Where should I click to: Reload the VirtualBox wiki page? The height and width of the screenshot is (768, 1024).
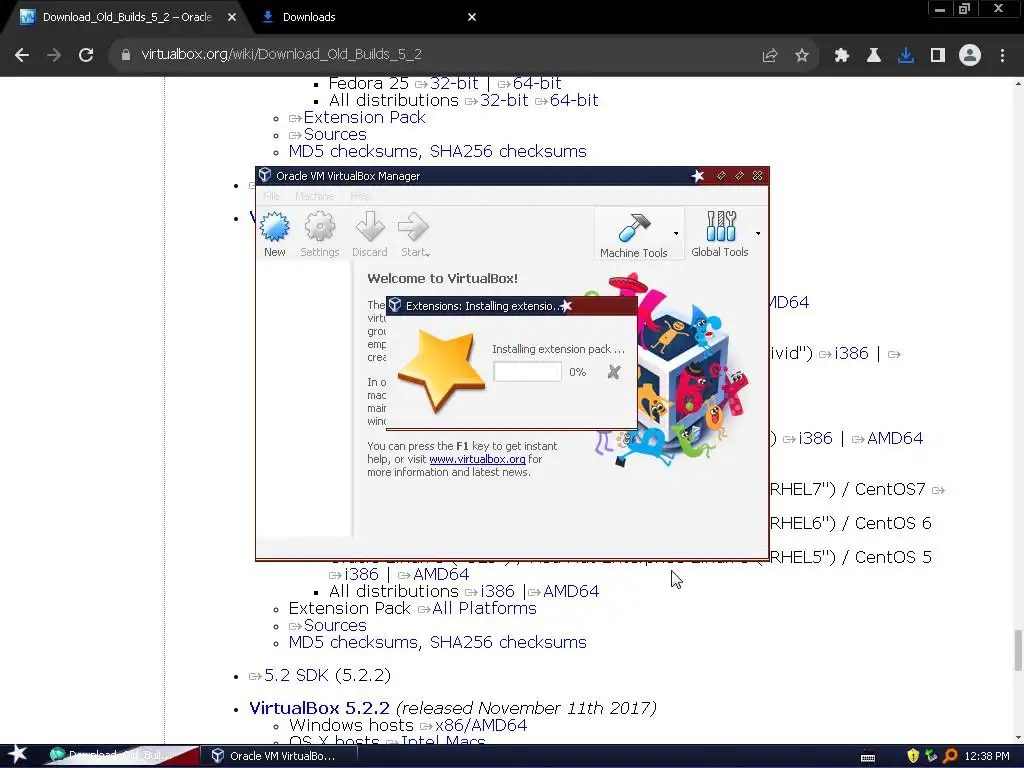click(x=86, y=55)
